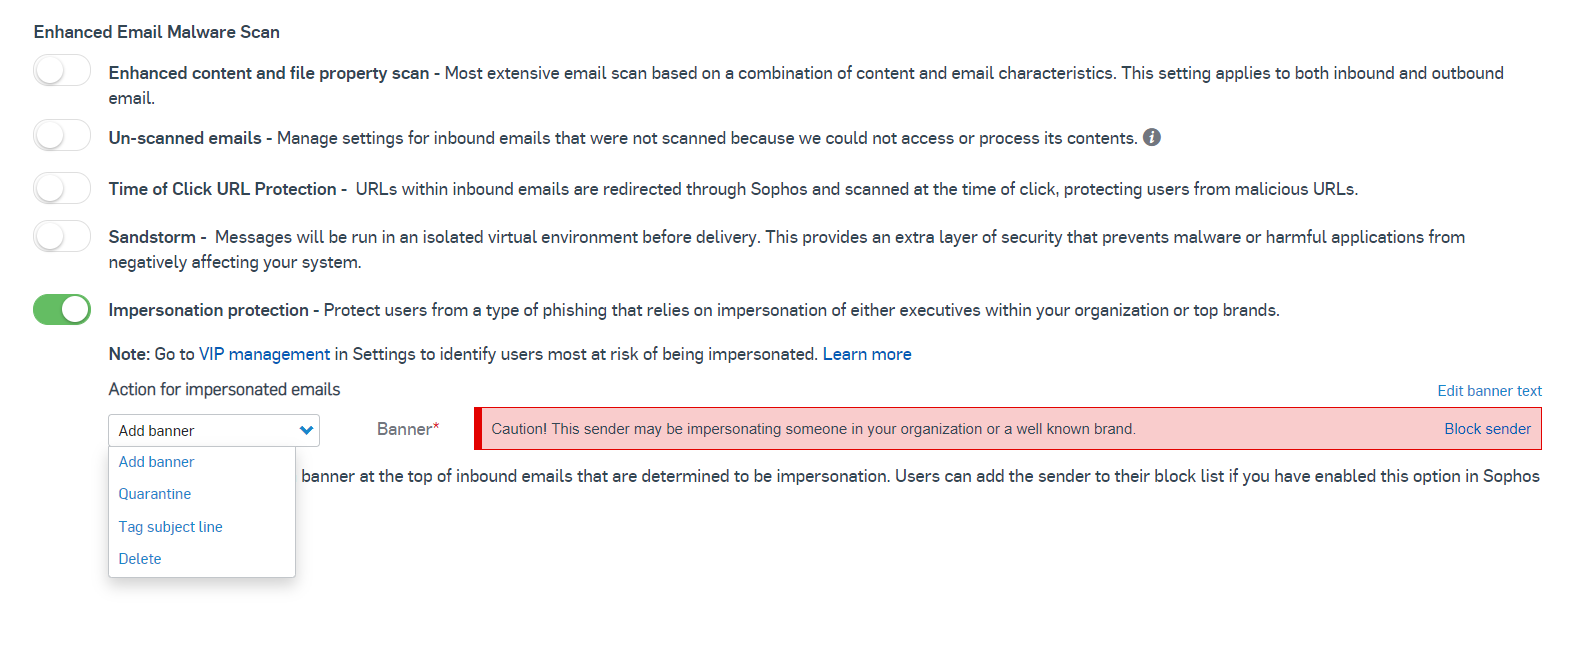Image resolution: width=1572 pixels, height=648 pixels.
Task: Select Tag subject line option
Action: pyautogui.click(x=170, y=527)
